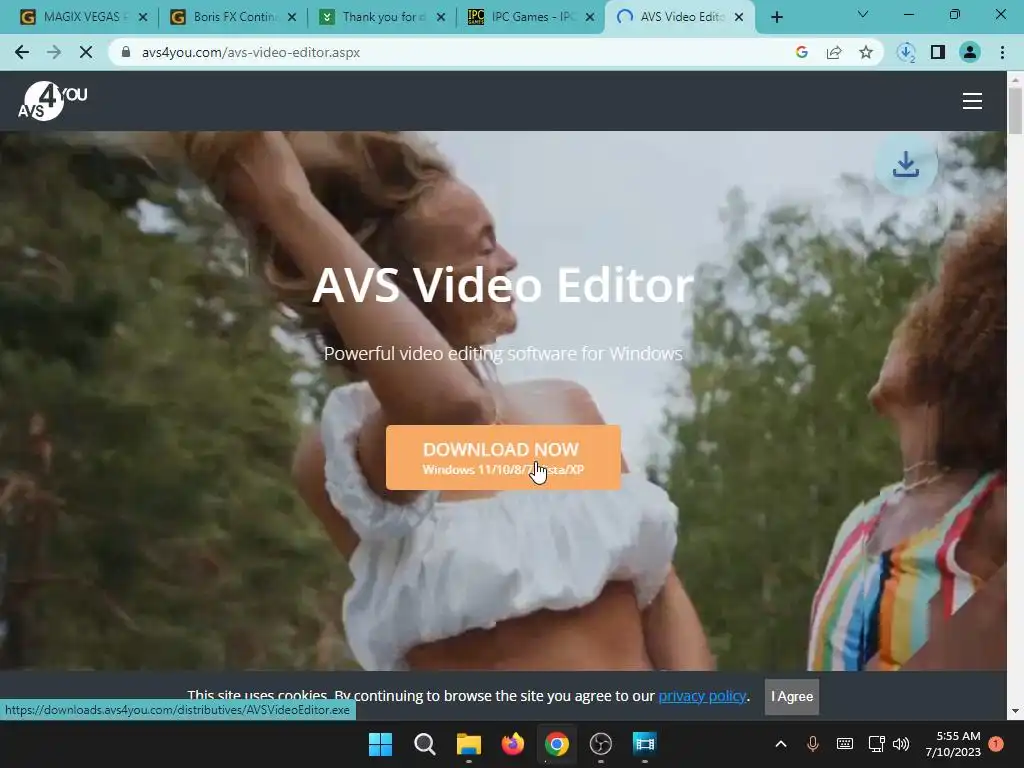Click the AVS4YOU logo
Screen dimensions: 1024x768
coord(52,101)
